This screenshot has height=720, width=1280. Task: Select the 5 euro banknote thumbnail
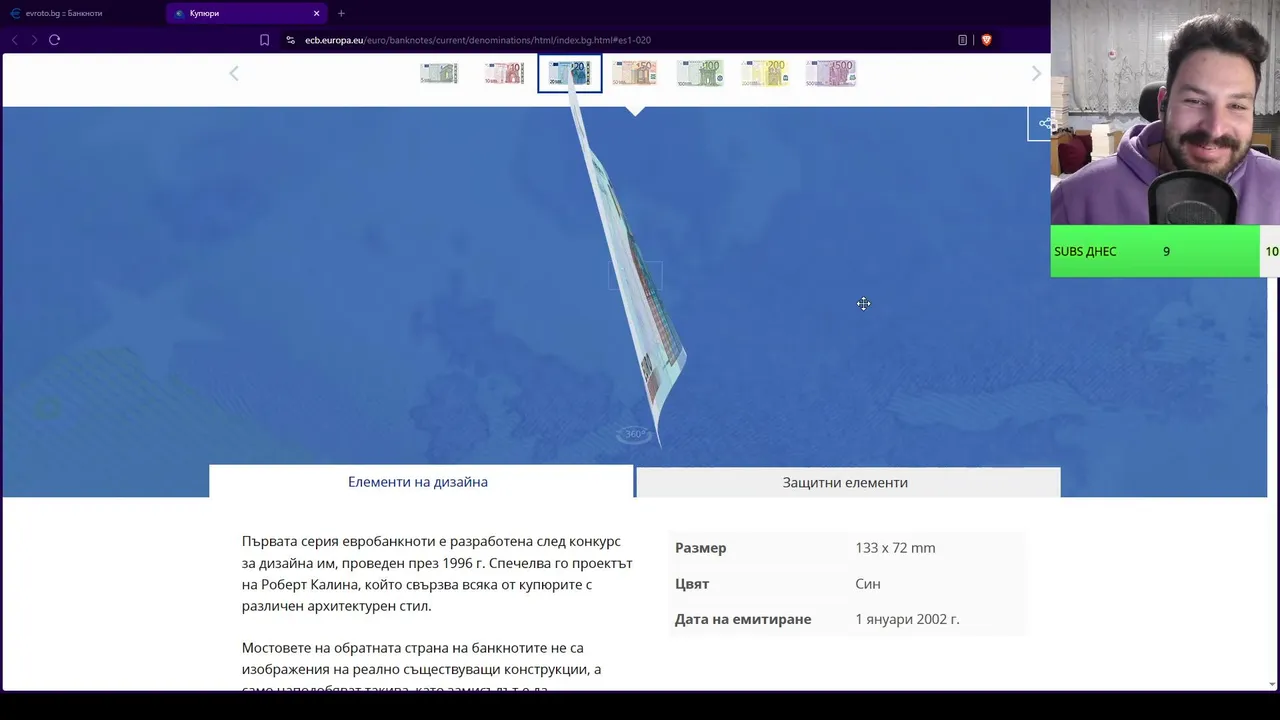pos(438,73)
